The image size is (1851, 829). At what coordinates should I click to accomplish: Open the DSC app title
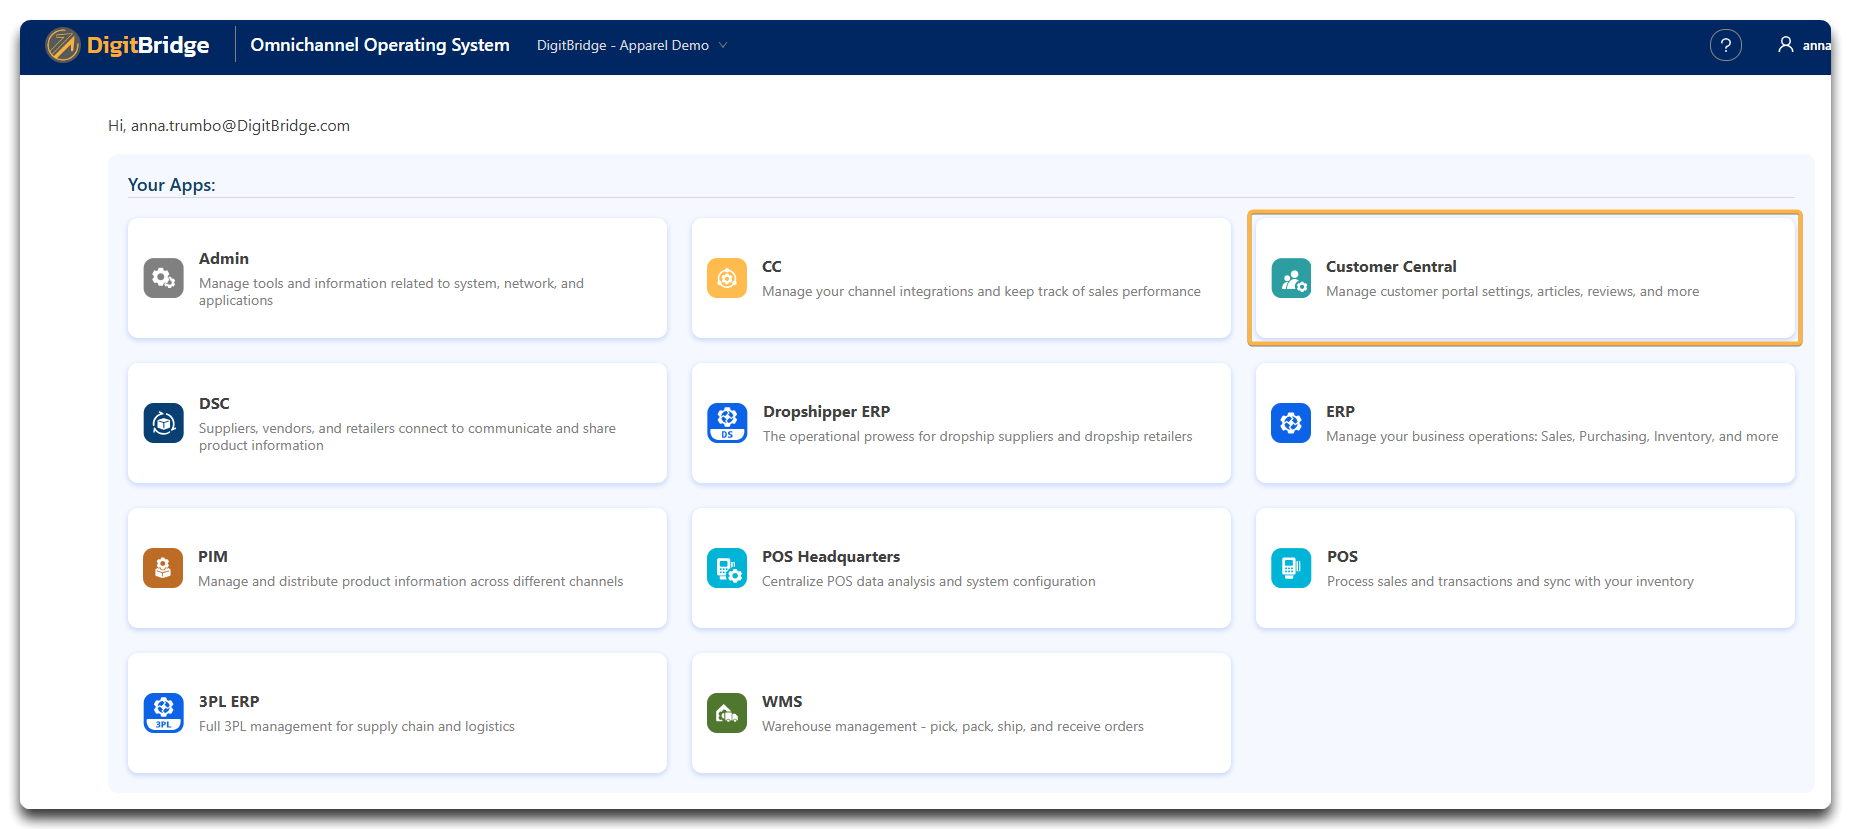214,403
